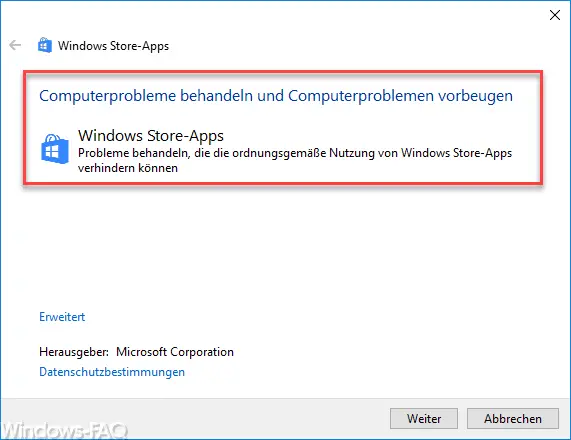Click empty white area below the red box
Viewport: 571px width, 440px height.
pyautogui.click(x=284, y=248)
